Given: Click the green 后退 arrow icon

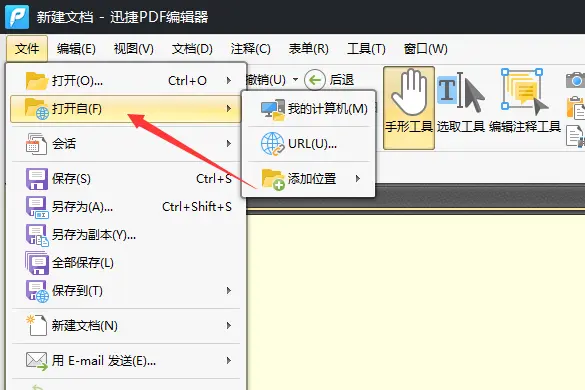Looking at the screenshot, I should tap(315, 80).
